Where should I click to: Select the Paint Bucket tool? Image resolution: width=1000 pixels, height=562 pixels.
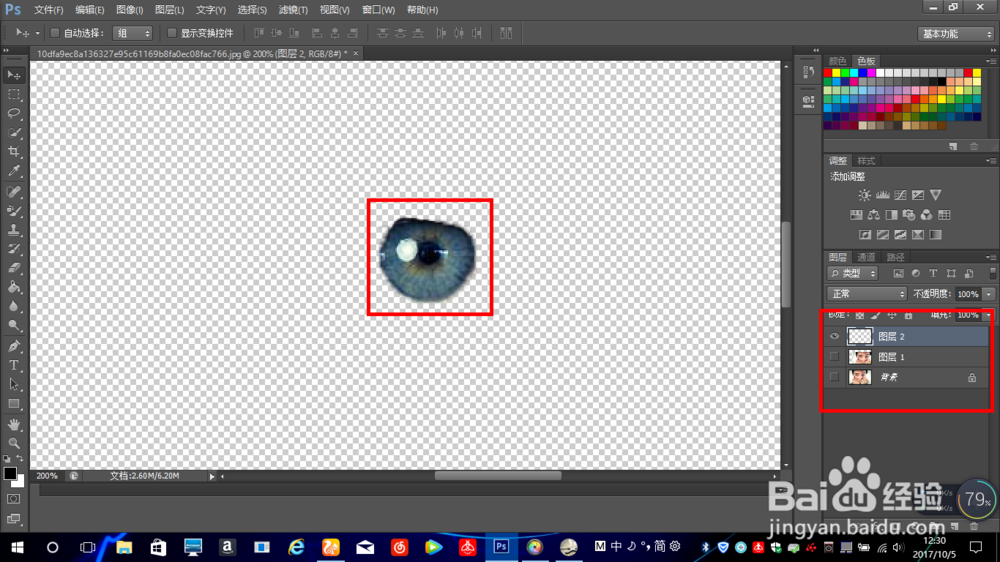(x=13, y=288)
